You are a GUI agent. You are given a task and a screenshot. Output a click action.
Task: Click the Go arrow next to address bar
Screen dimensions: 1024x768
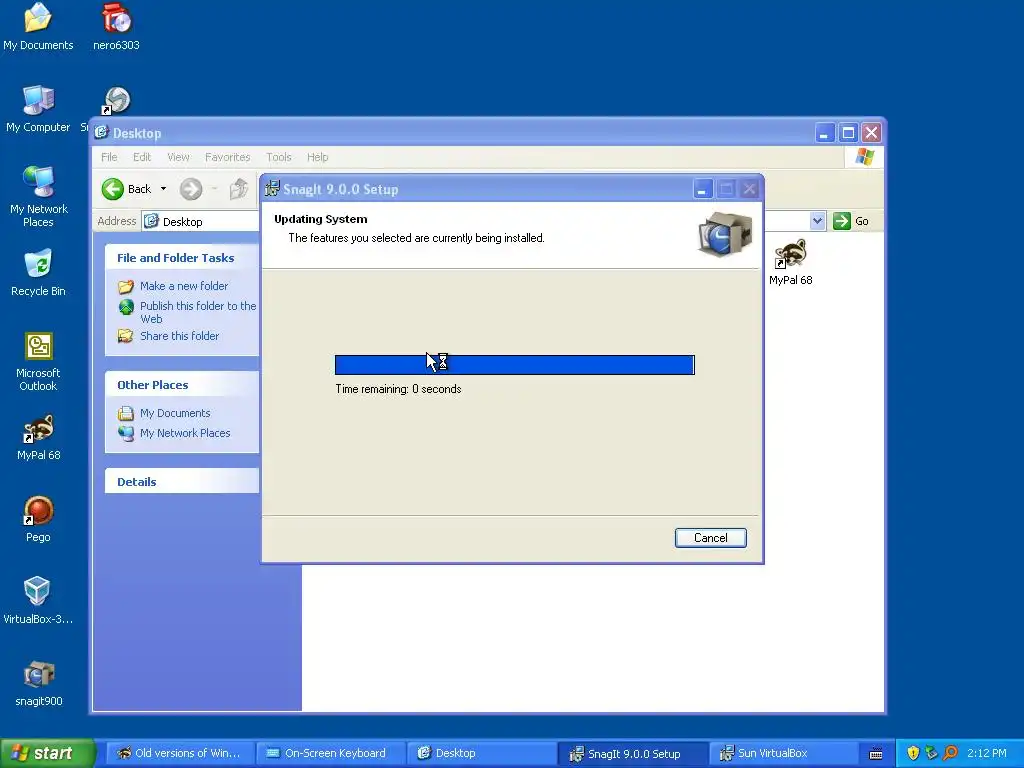pos(842,221)
